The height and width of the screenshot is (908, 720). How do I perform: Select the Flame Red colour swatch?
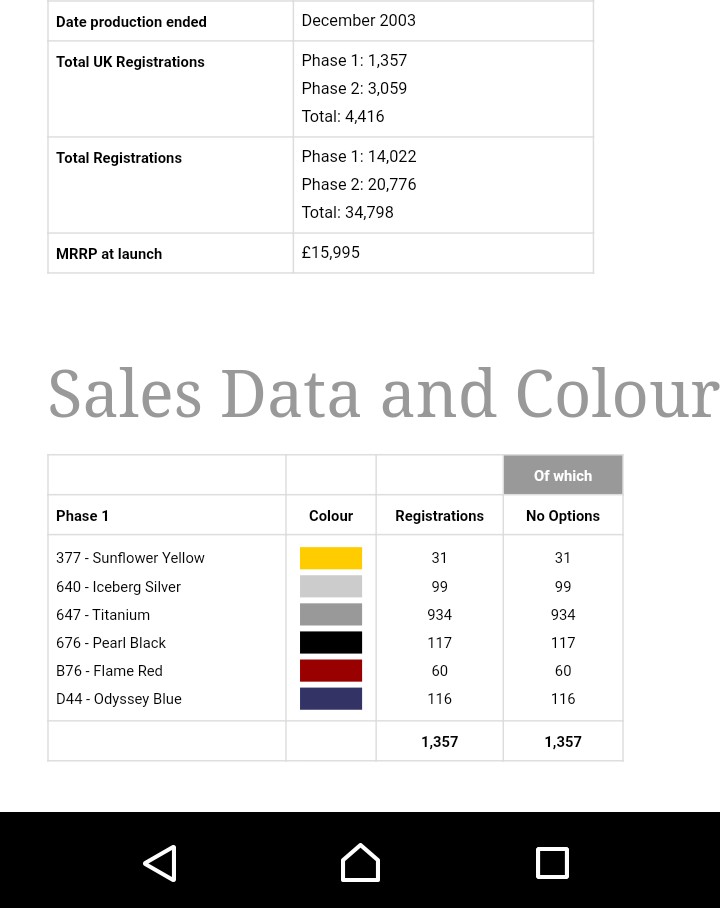point(331,670)
